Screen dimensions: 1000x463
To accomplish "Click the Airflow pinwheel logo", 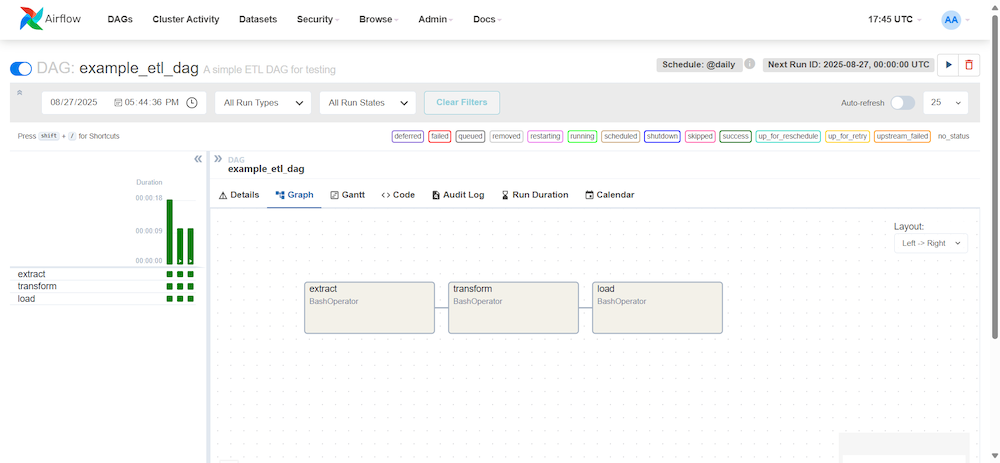I will click(x=31, y=19).
